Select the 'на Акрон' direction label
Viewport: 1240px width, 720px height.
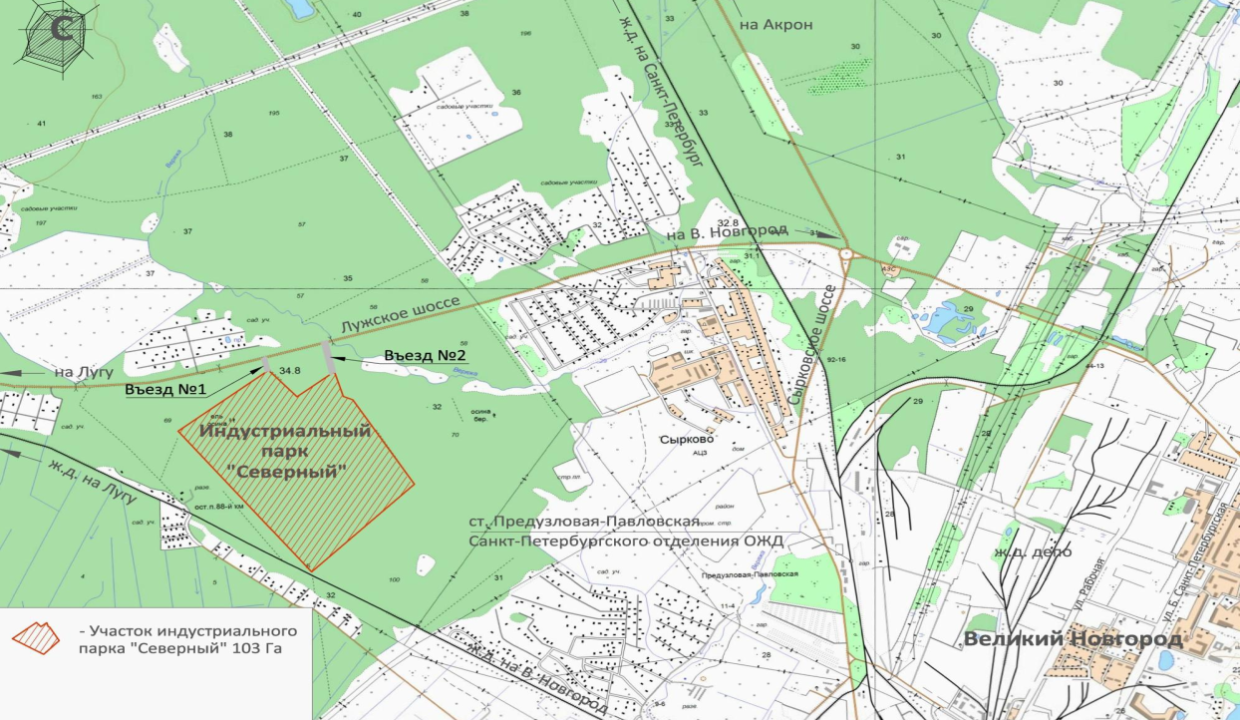[775, 25]
